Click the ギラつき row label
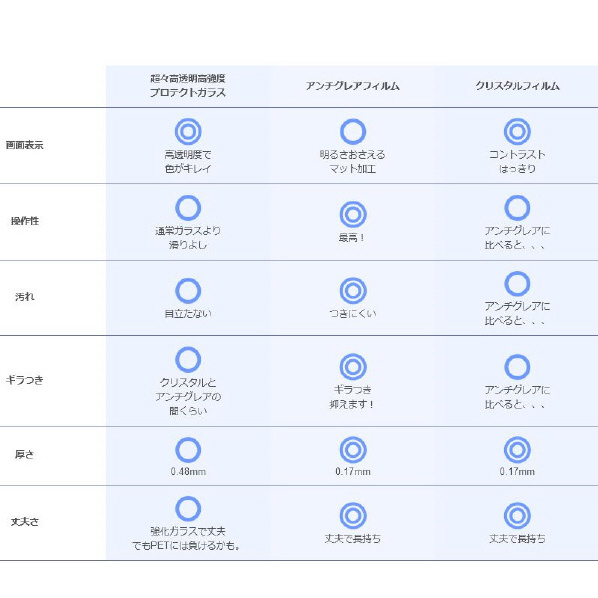This screenshot has height=598, width=598. pyautogui.click(x=25, y=380)
